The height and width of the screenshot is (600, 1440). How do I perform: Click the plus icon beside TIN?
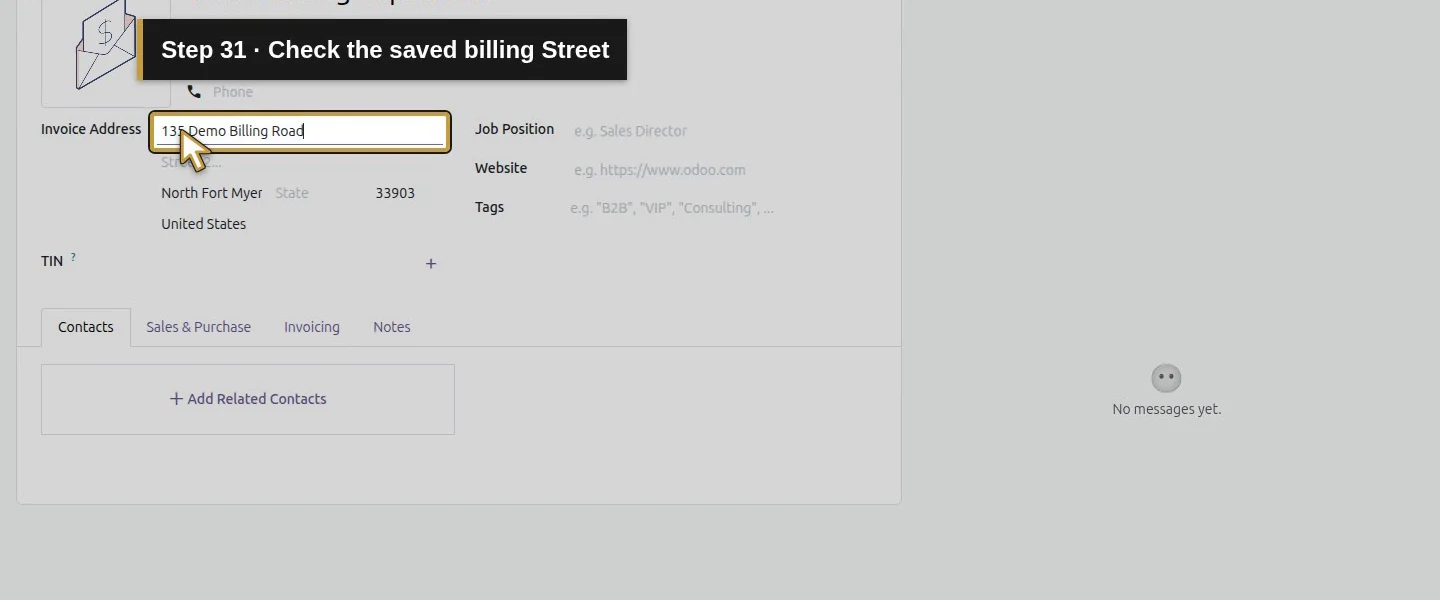431,264
